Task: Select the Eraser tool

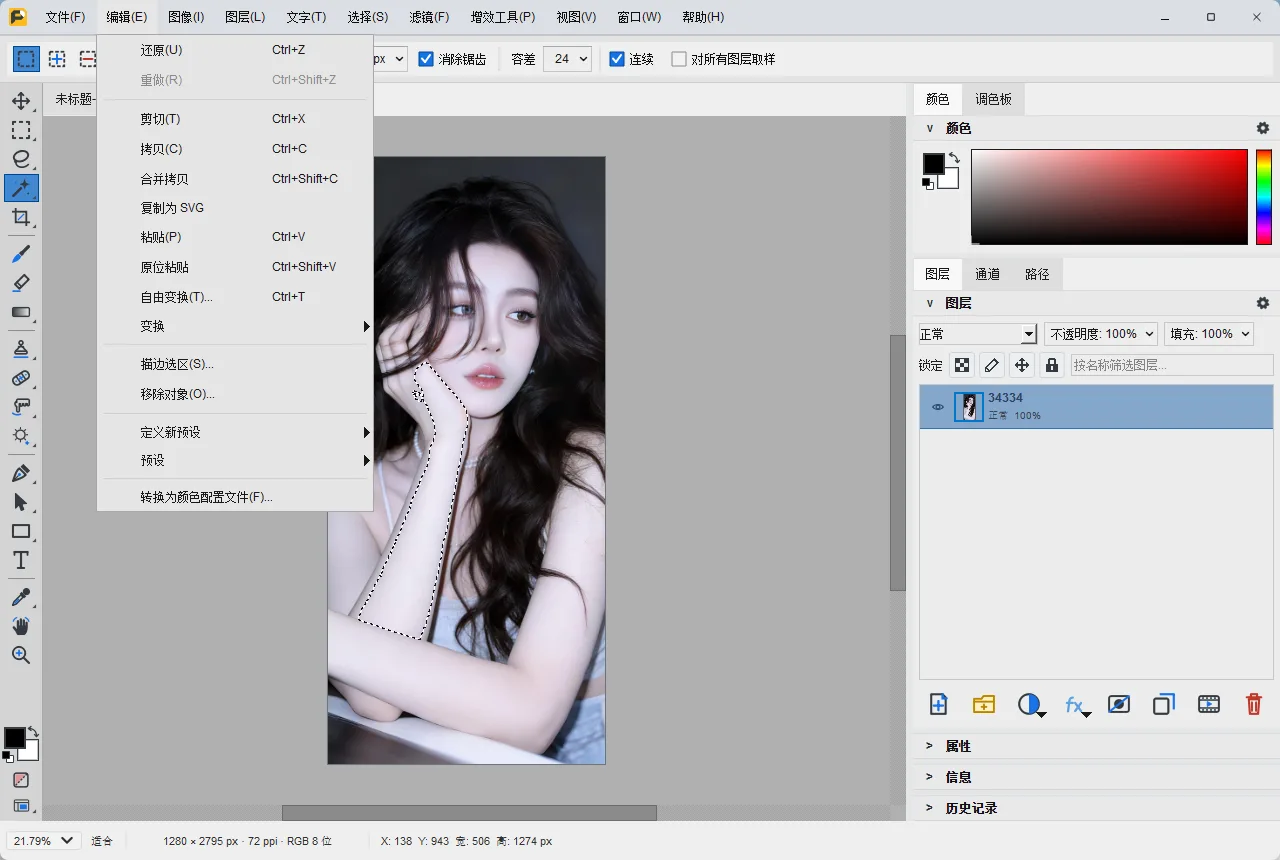Action: [21, 283]
